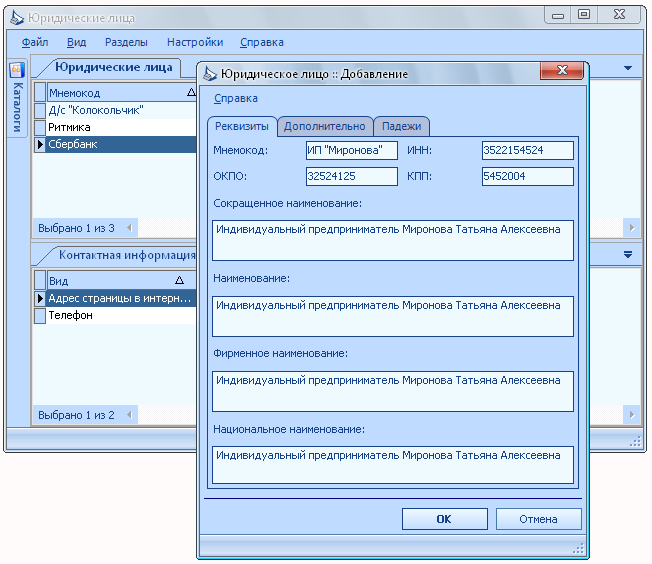Viewport: 652px width, 564px height.
Task: Switch to the Падежи tab
Action: (402, 126)
